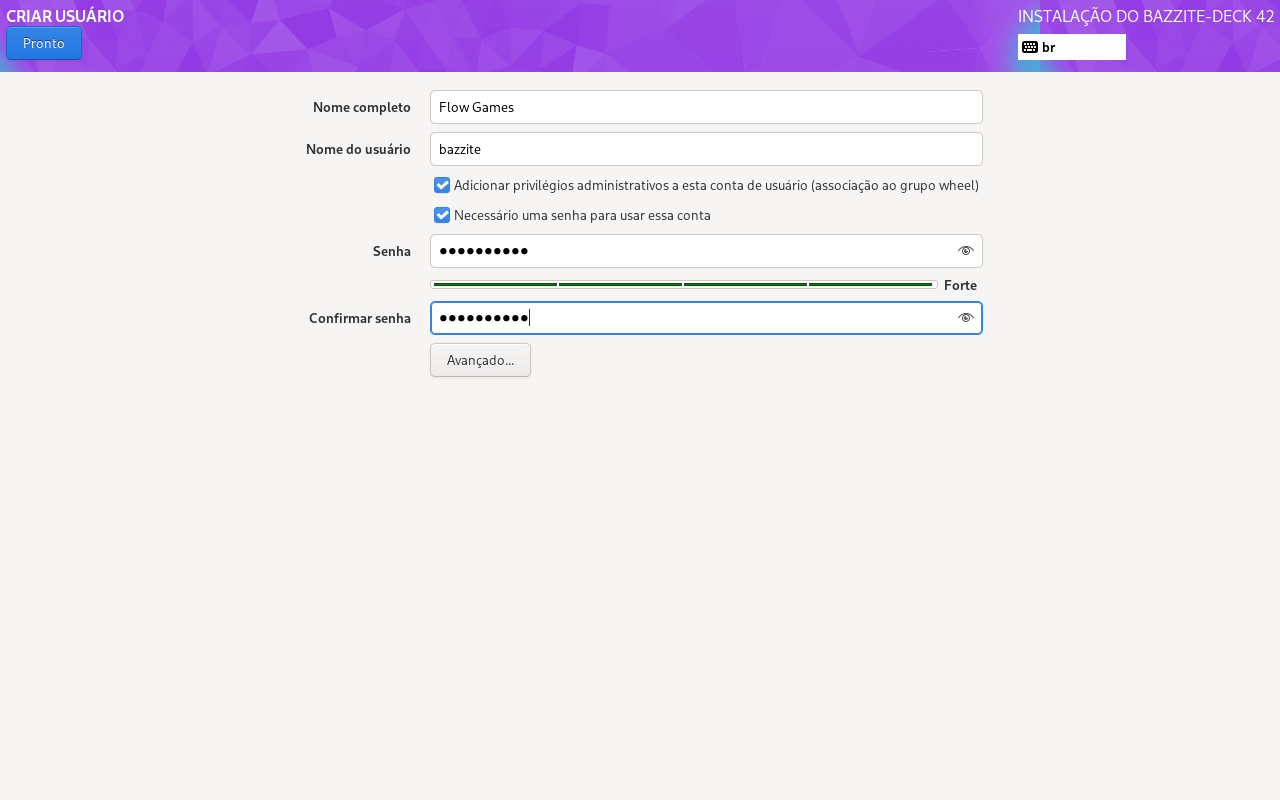Click the Pronto button
The height and width of the screenshot is (800, 1280).
tap(44, 43)
